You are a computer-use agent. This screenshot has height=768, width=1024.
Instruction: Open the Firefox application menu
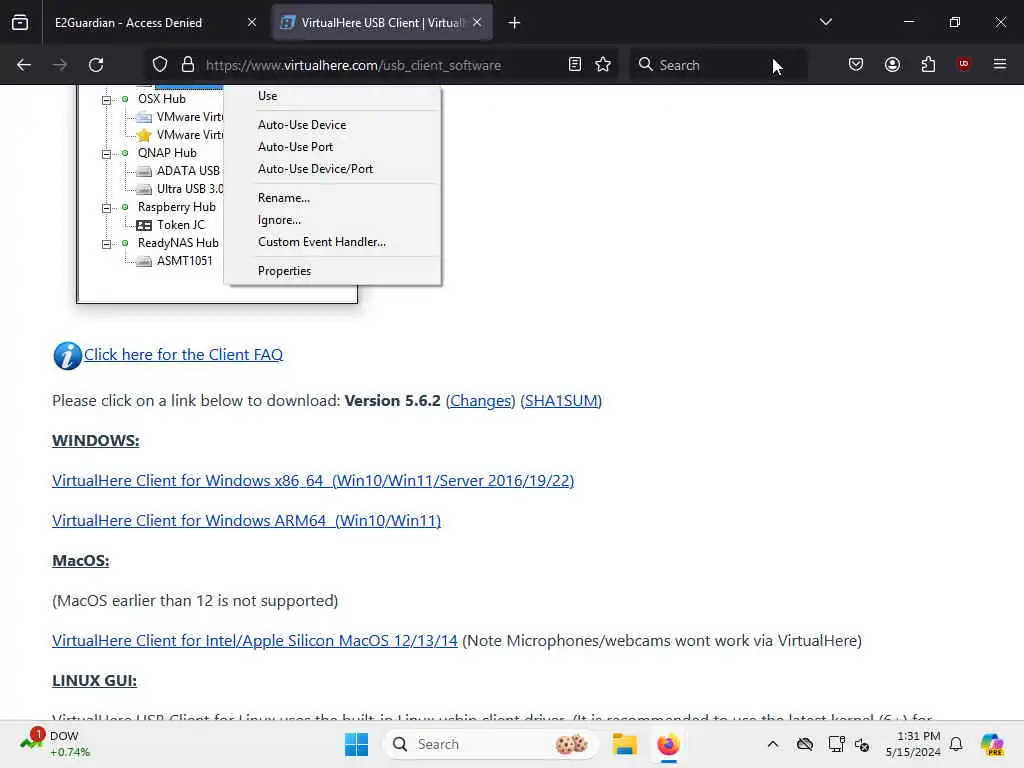(x=1000, y=65)
